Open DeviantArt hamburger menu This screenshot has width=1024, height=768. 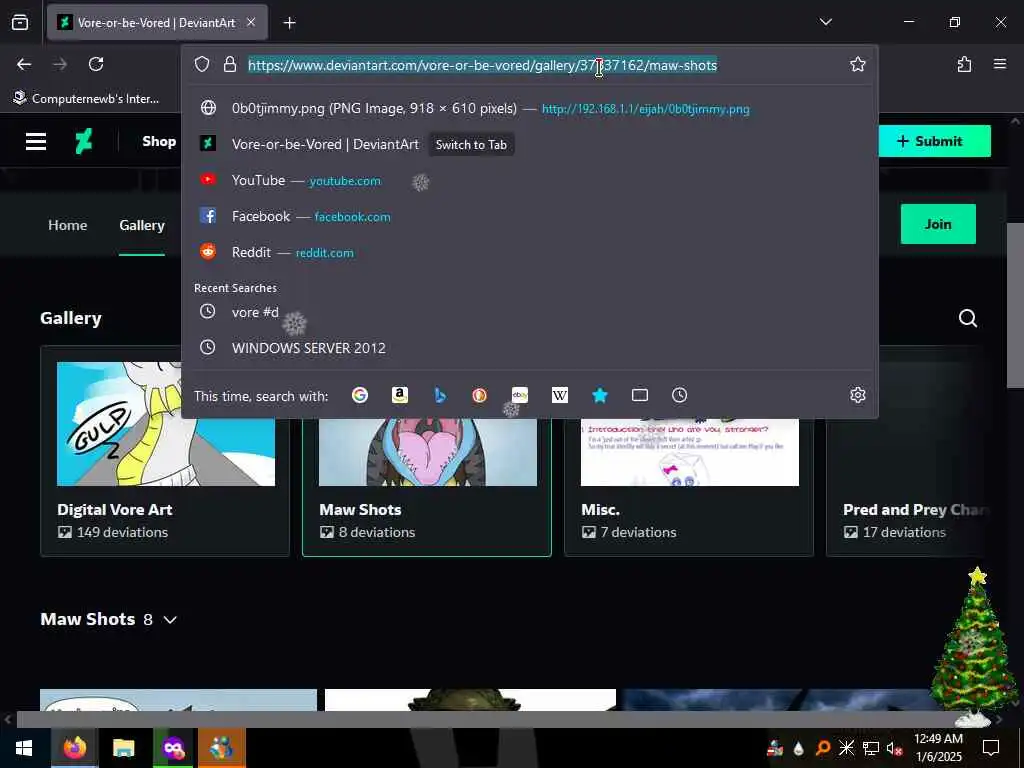point(36,141)
